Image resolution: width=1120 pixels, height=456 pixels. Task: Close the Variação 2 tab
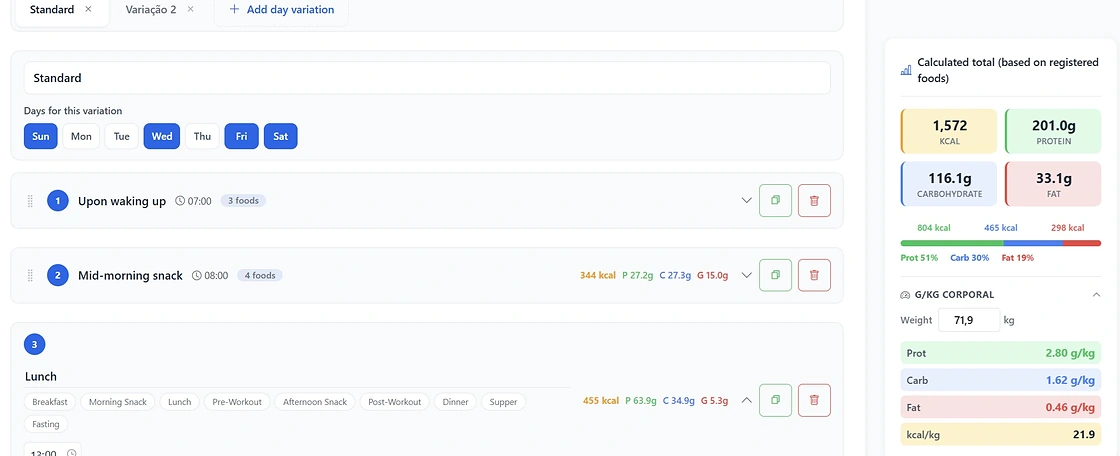click(x=190, y=9)
